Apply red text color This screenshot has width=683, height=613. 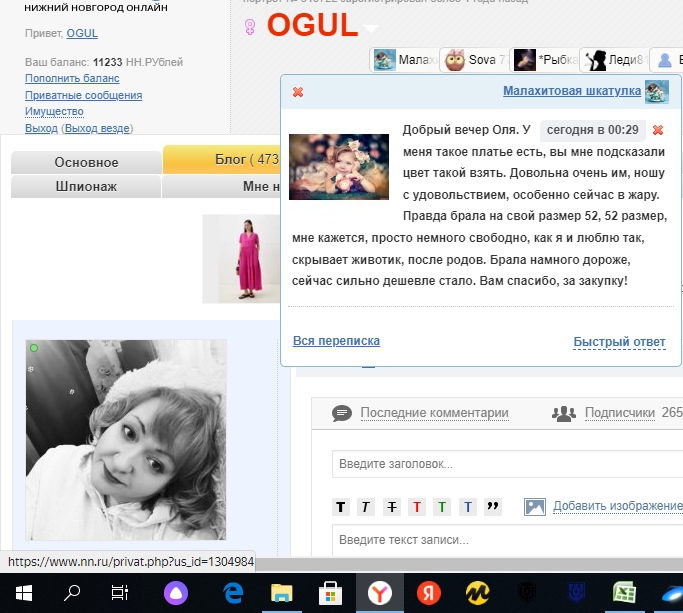417,507
